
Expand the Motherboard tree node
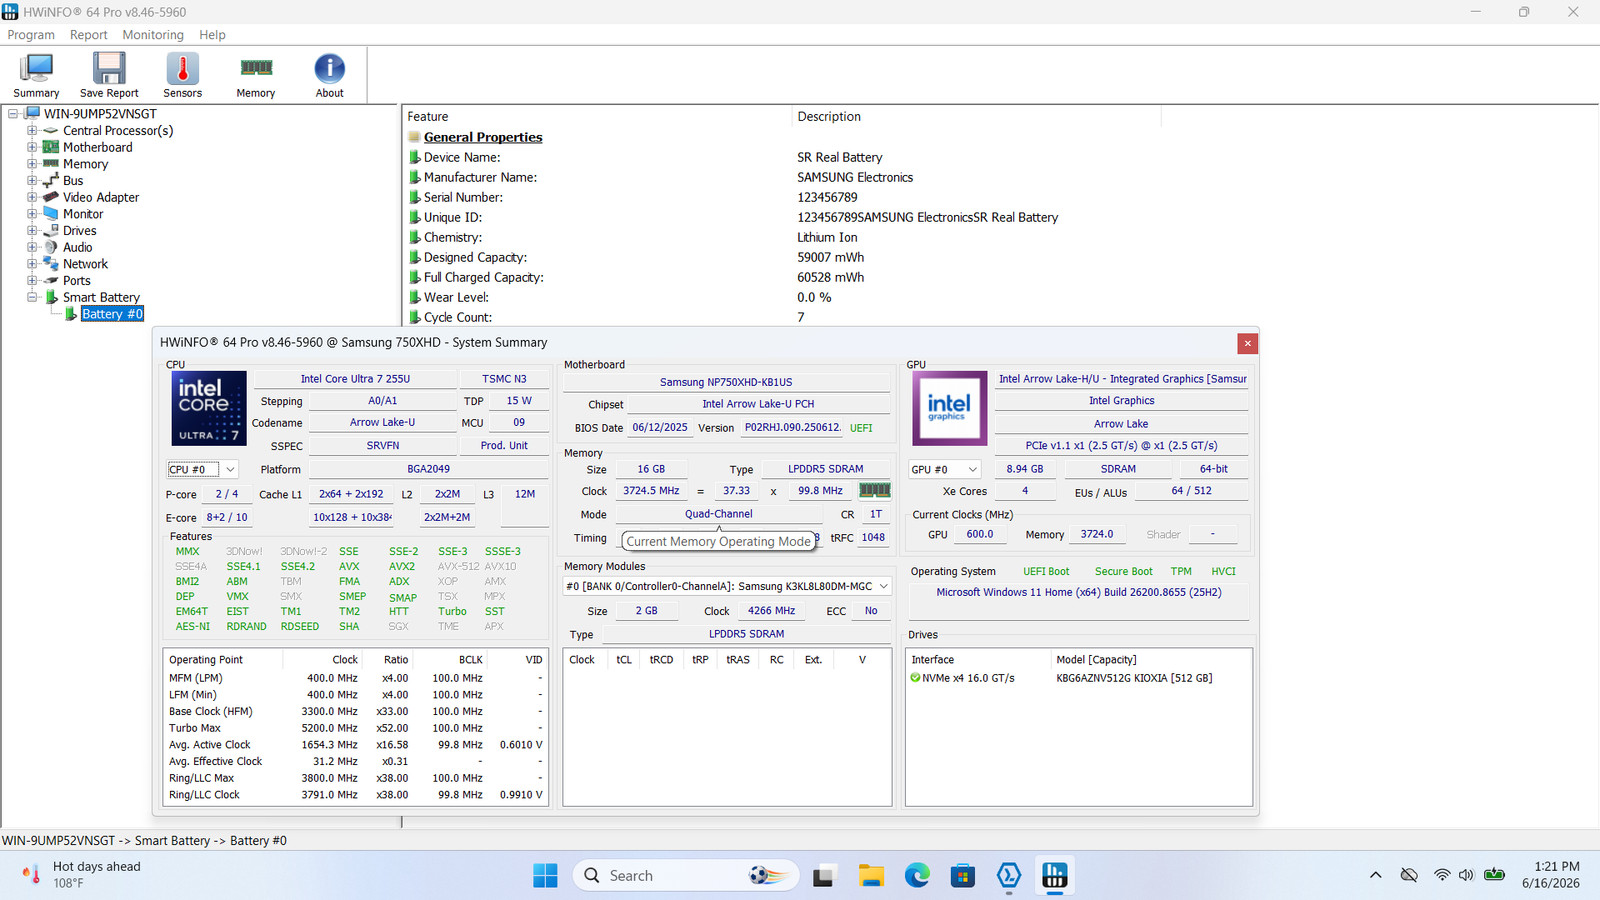tap(32, 147)
